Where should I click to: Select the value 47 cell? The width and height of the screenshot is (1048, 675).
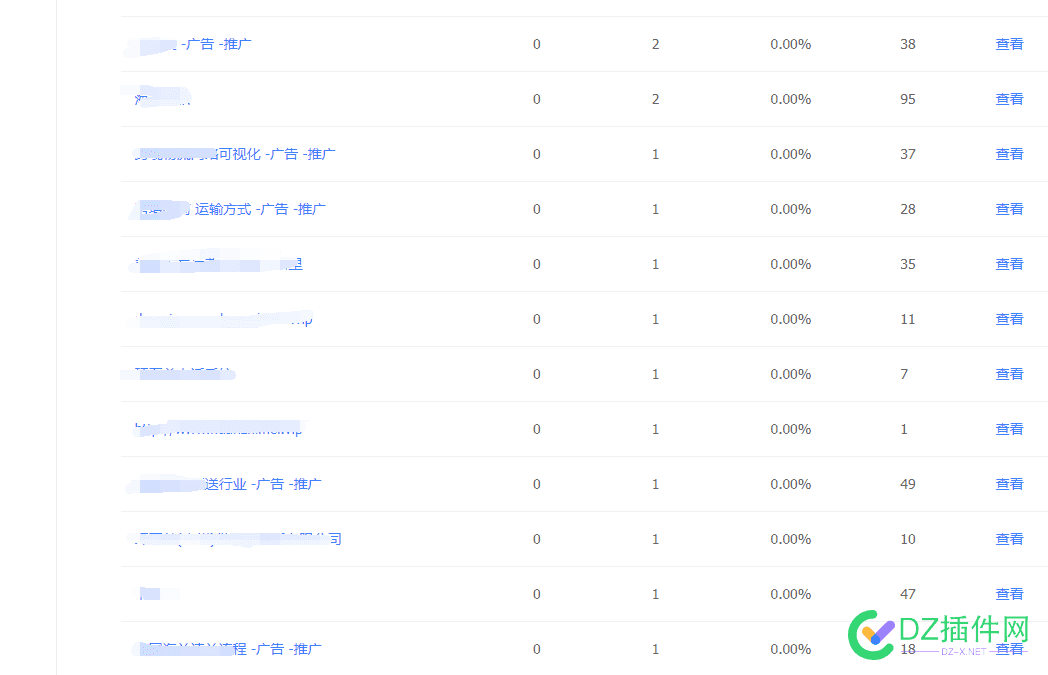coord(908,594)
